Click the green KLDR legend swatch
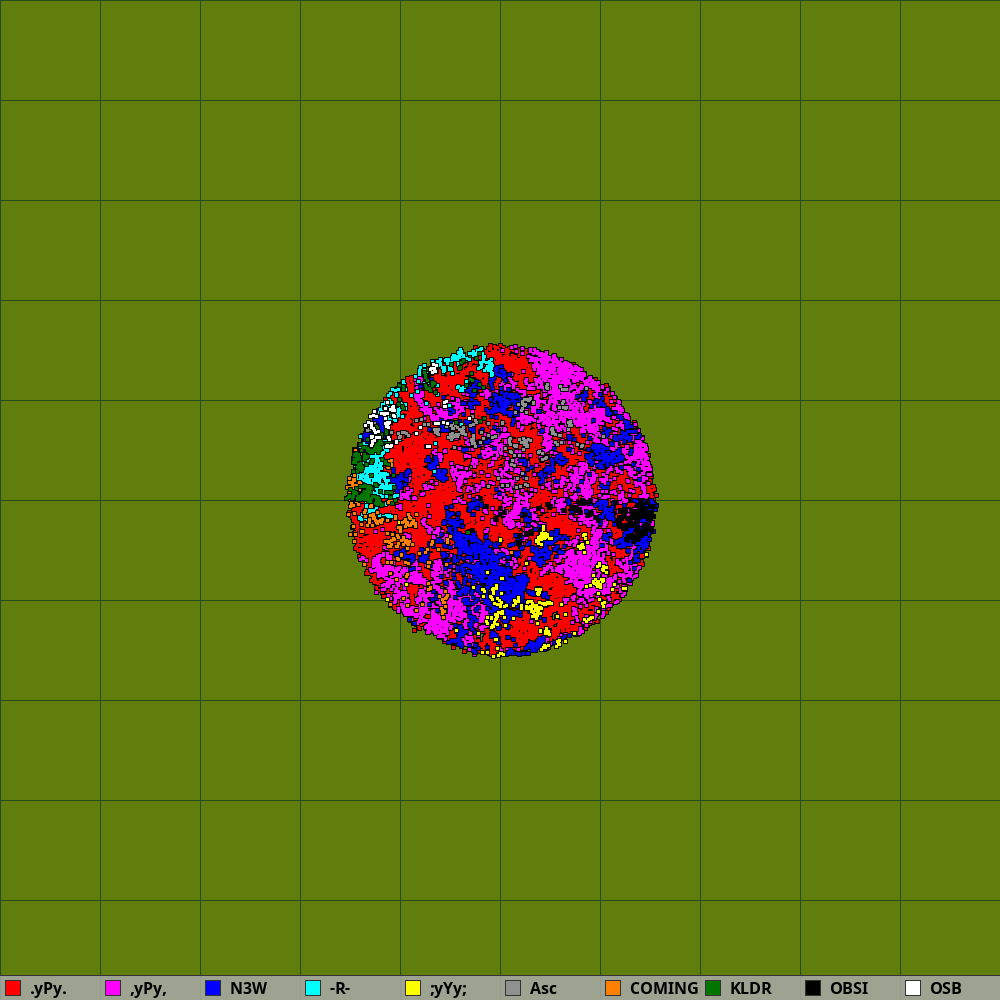 click(713, 988)
